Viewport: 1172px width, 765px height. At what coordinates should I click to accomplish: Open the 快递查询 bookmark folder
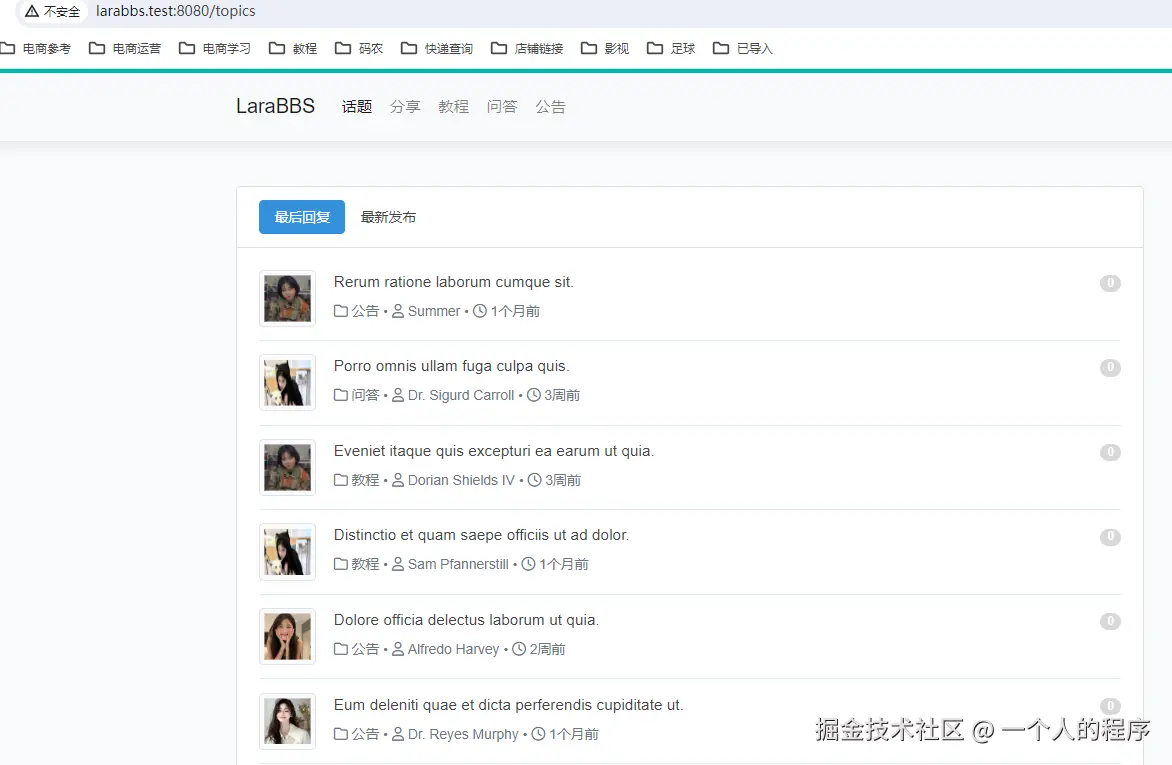[437, 49]
